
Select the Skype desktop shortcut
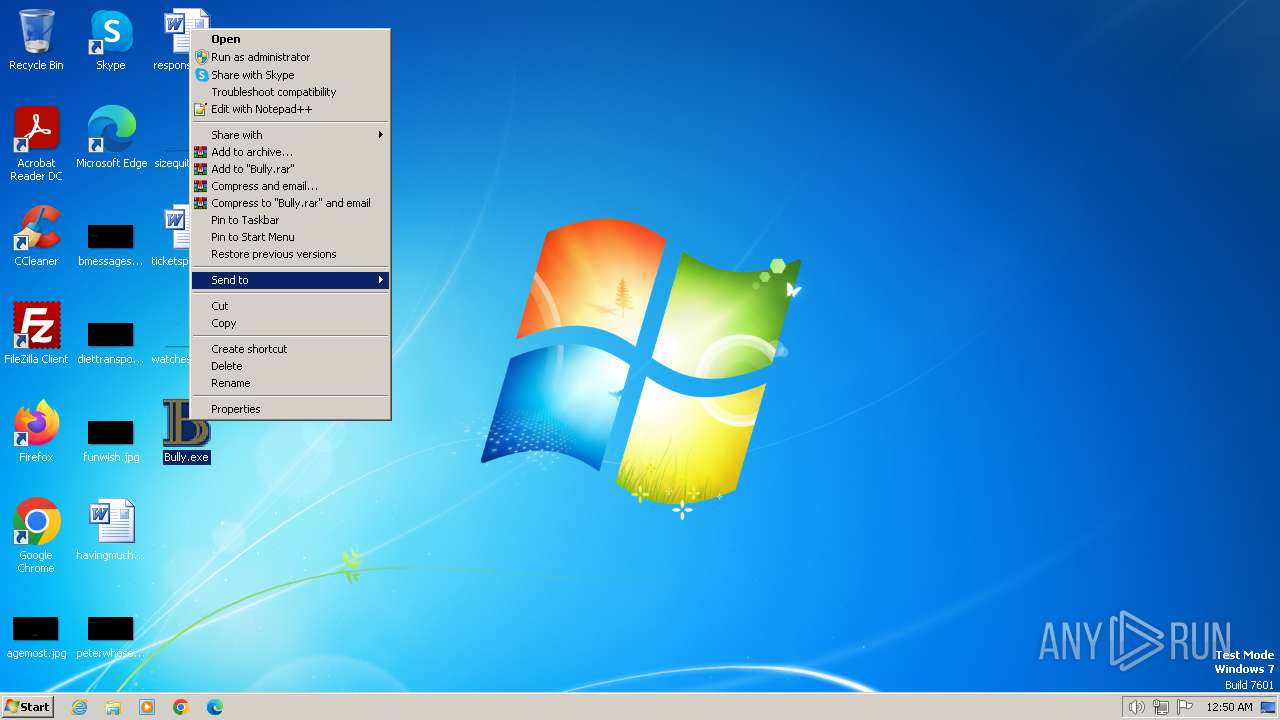pyautogui.click(x=111, y=40)
